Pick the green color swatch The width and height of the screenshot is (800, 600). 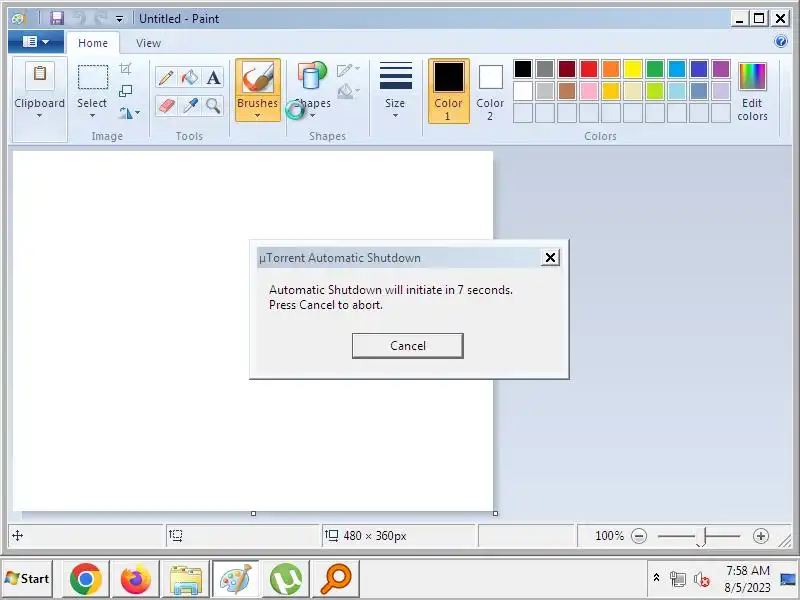coord(655,69)
